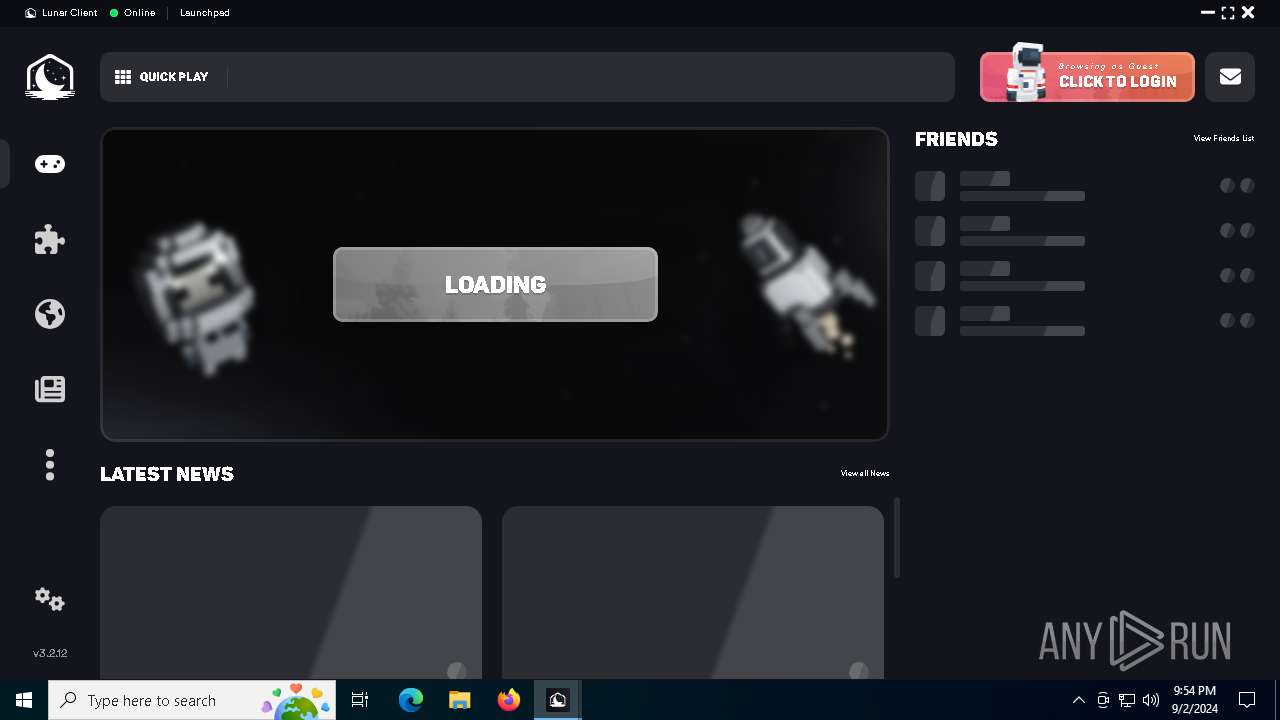Open the gears Settings icon
The image size is (1280, 720).
[x=50, y=599]
